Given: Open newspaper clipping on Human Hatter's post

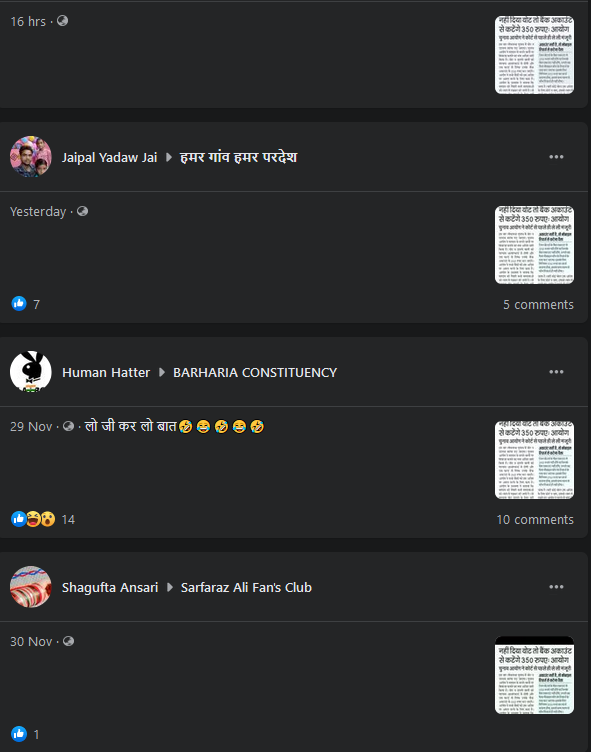Looking at the screenshot, I should click(x=534, y=460).
